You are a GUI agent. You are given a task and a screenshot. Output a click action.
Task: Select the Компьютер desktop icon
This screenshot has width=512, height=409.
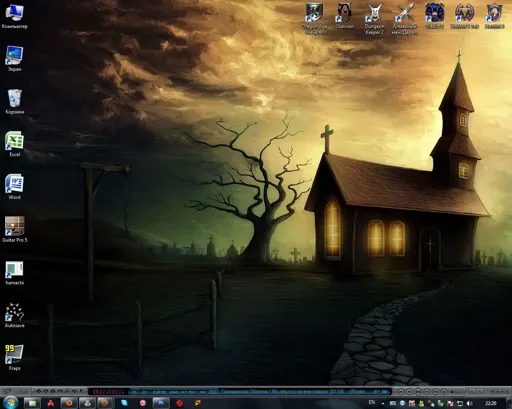coord(14,16)
